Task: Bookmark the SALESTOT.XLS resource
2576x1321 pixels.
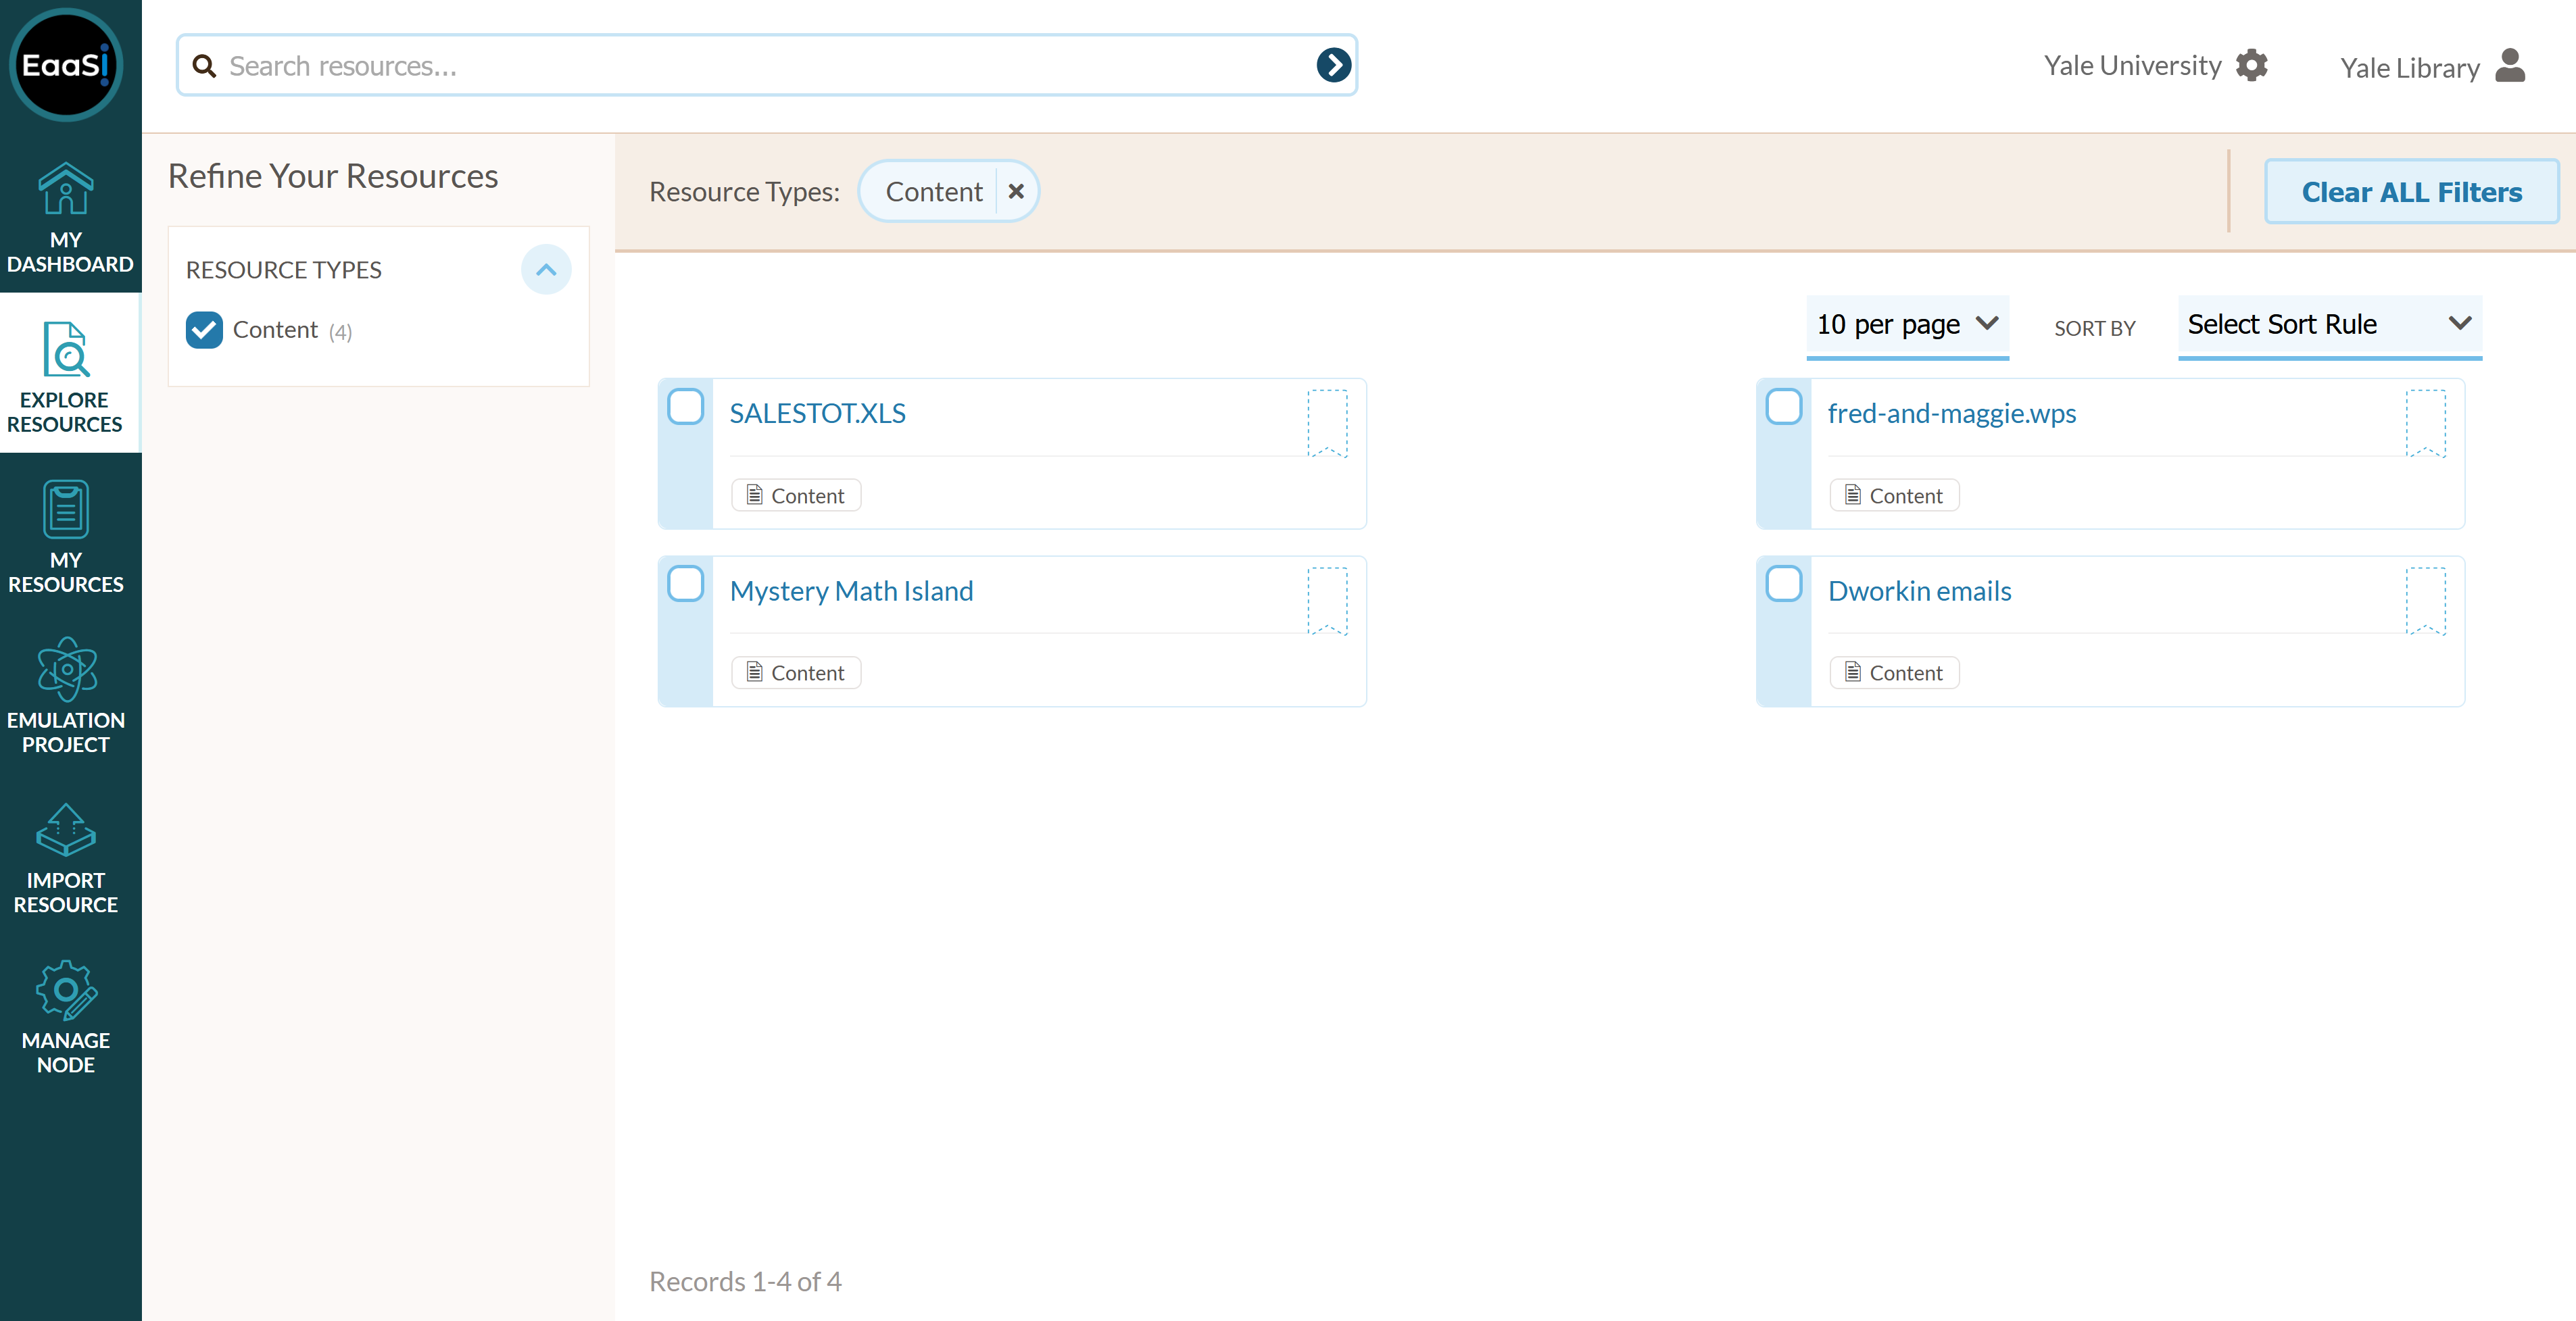Action: tap(1327, 422)
